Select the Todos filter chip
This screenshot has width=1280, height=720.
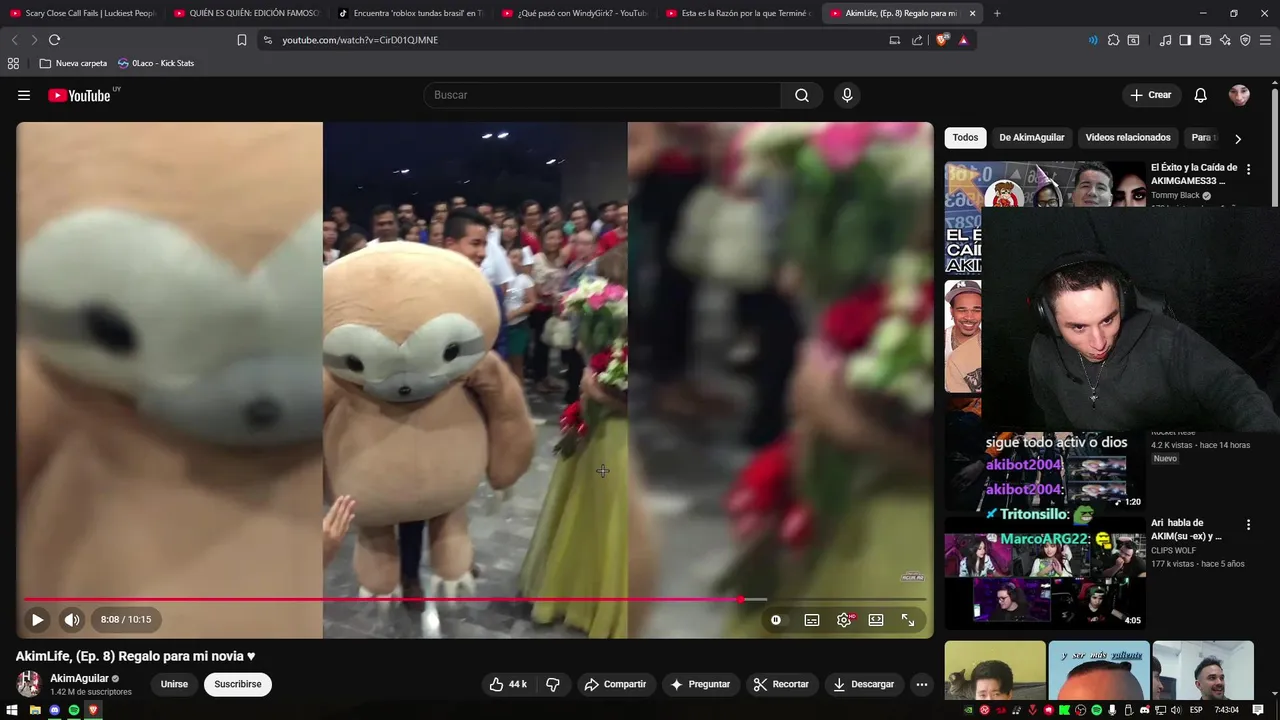(965, 137)
